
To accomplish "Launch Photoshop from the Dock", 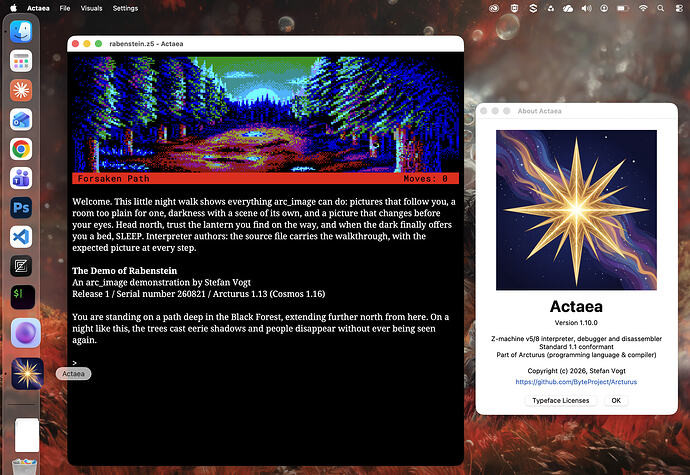I will [21, 207].
